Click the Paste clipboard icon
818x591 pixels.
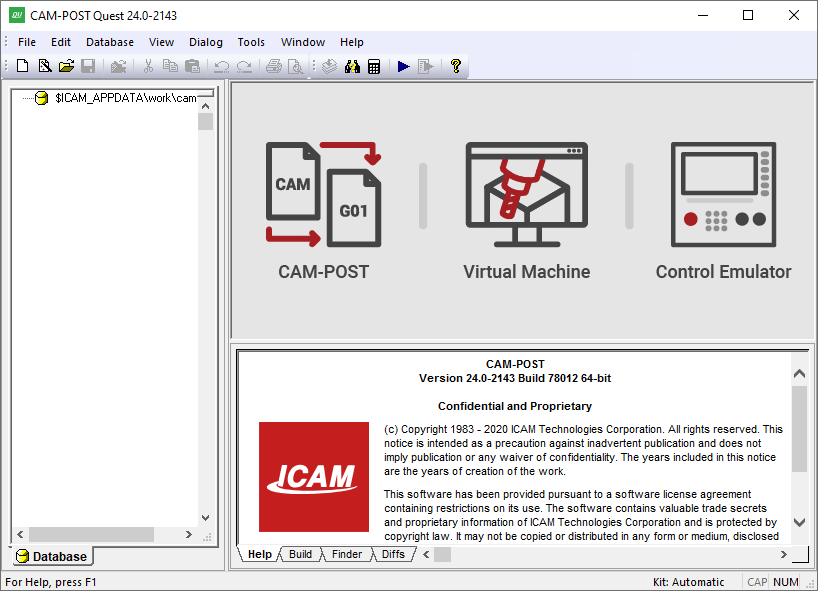[193, 66]
